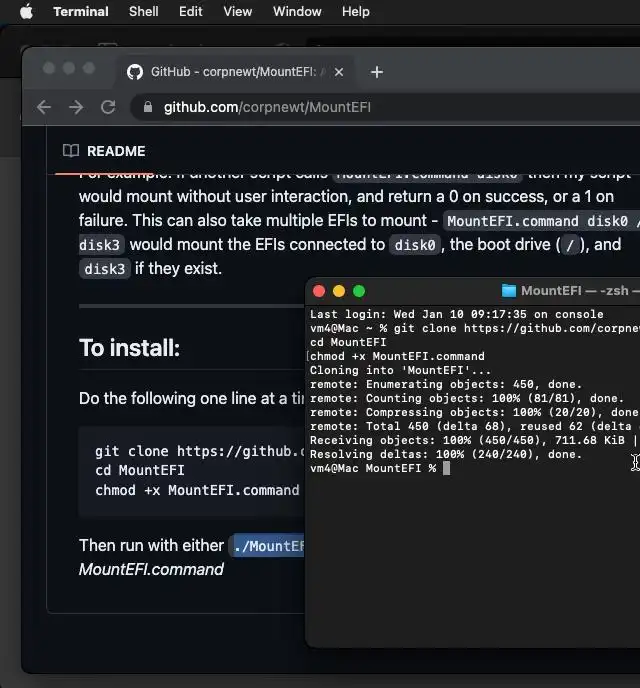Reload the GitHub page
Screen dimensions: 640x688
pyautogui.click(x=108, y=107)
